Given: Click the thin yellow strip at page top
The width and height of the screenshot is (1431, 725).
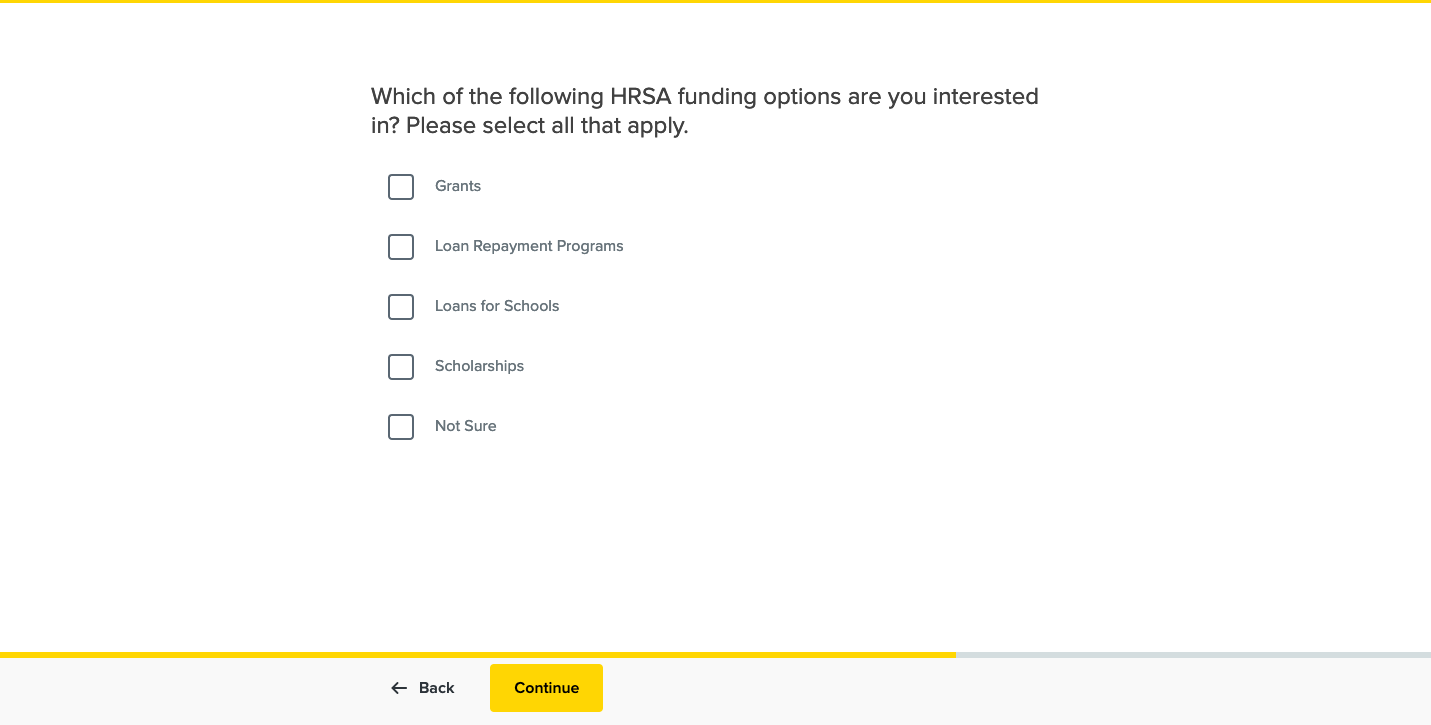Looking at the screenshot, I should click(x=715, y=1).
